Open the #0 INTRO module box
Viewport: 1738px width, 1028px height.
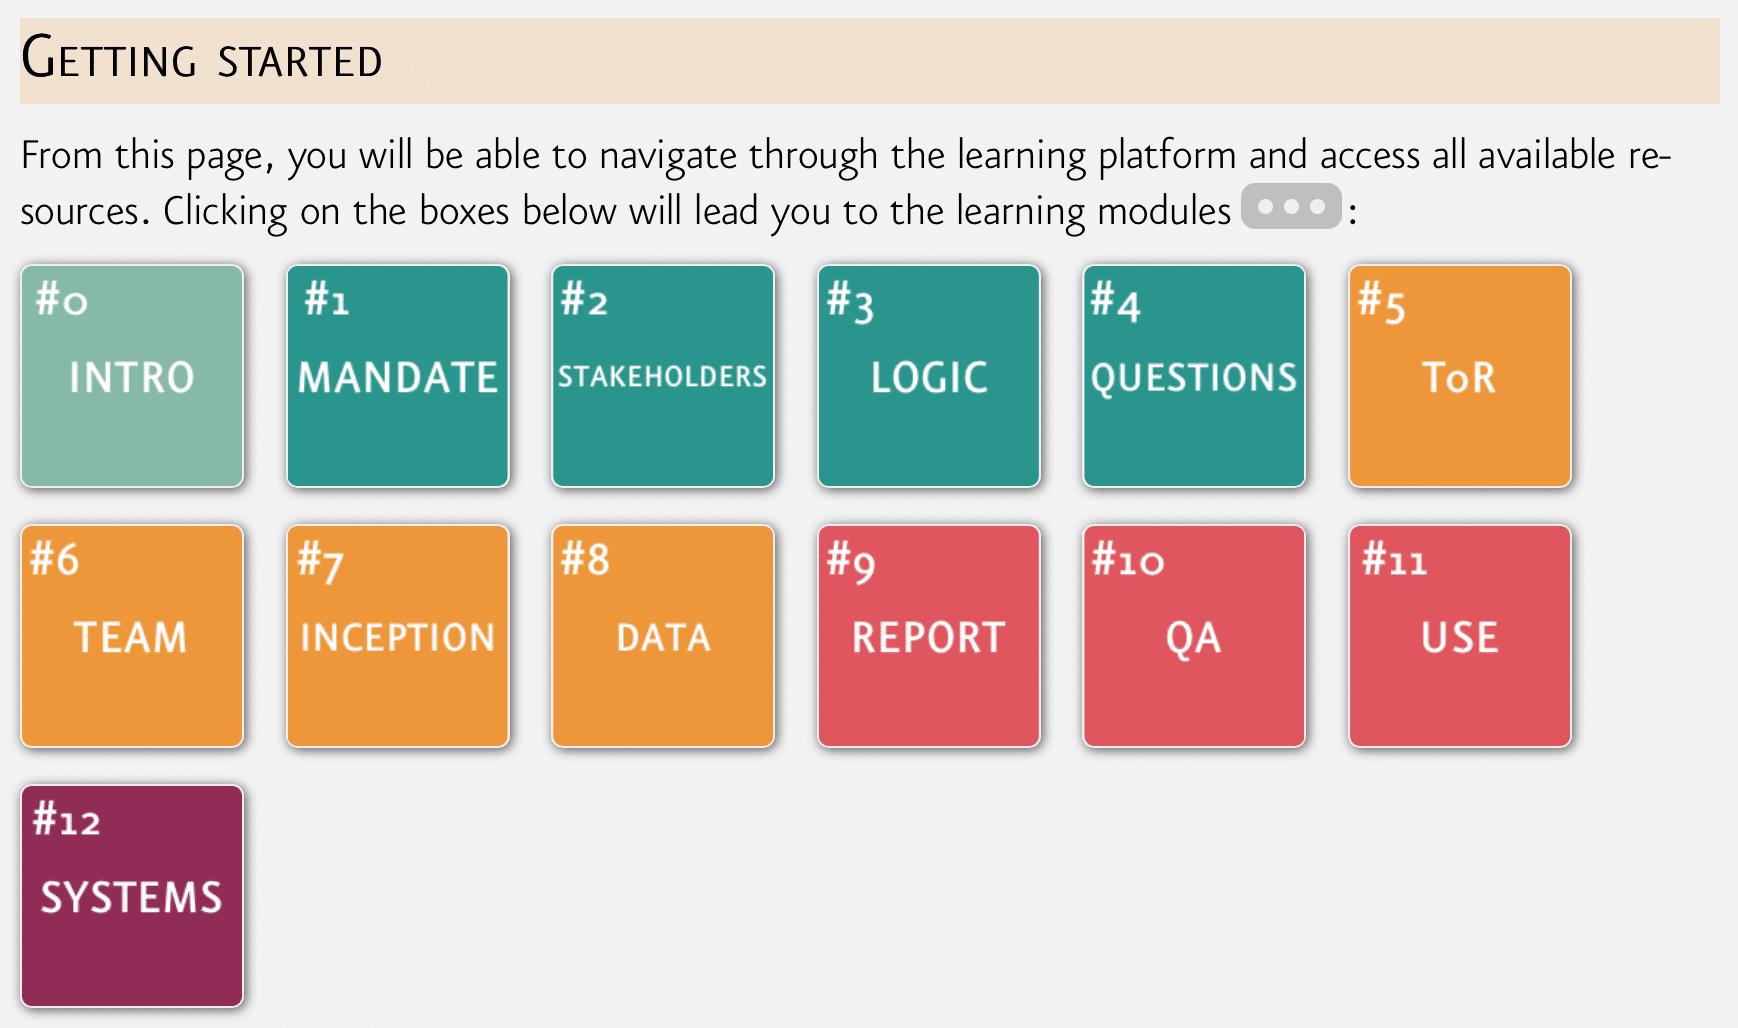click(x=132, y=377)
